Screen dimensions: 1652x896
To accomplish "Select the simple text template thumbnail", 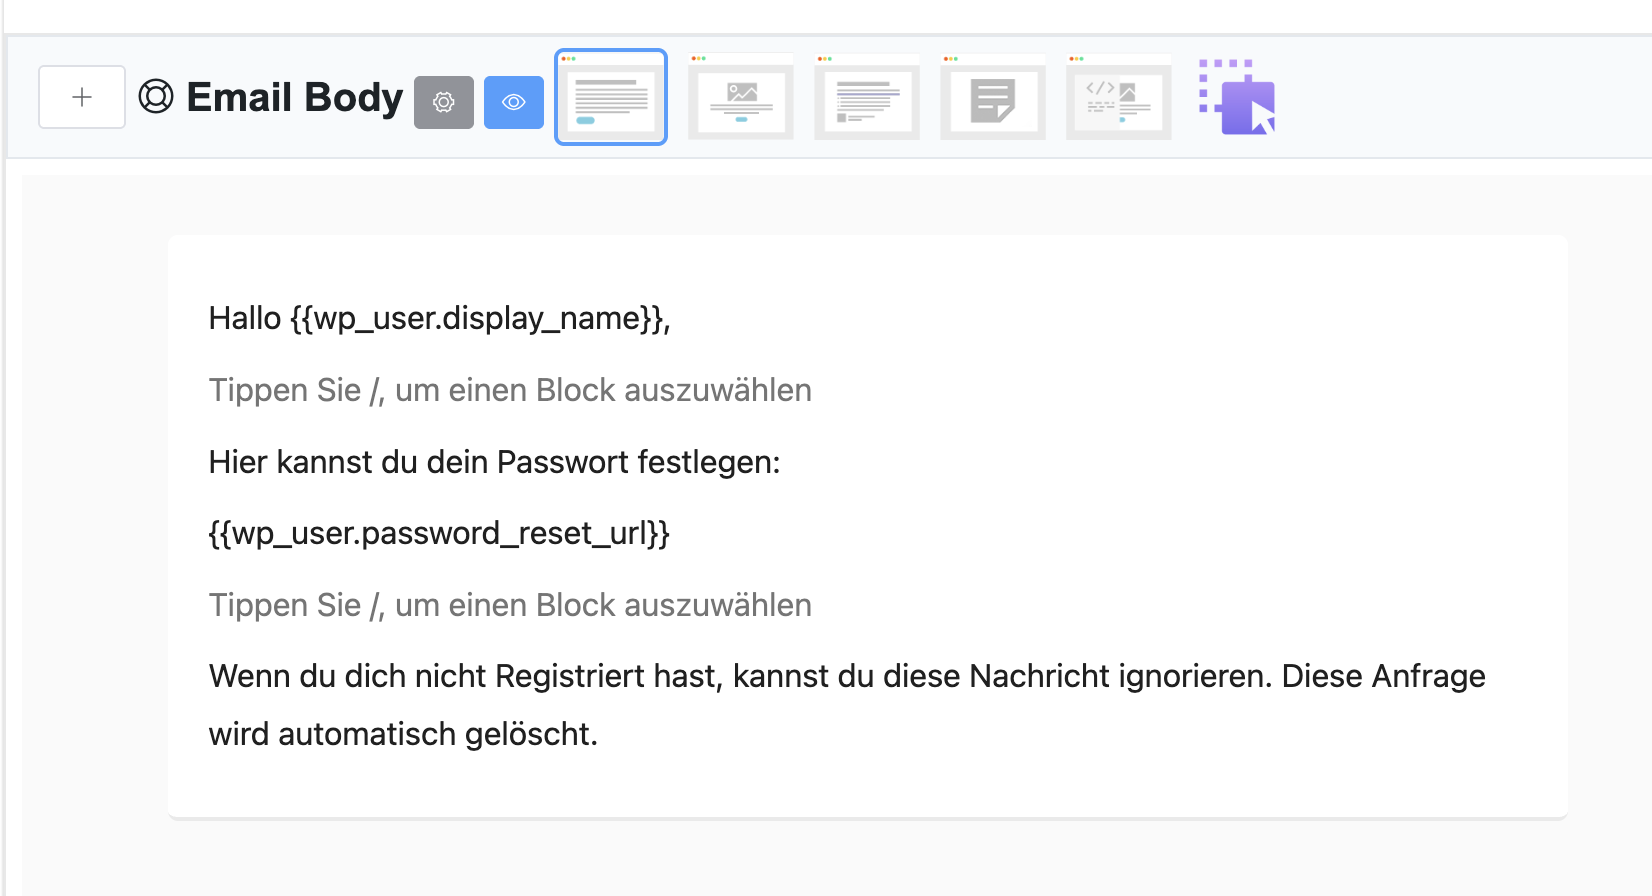I will click(x=611, y=97).
